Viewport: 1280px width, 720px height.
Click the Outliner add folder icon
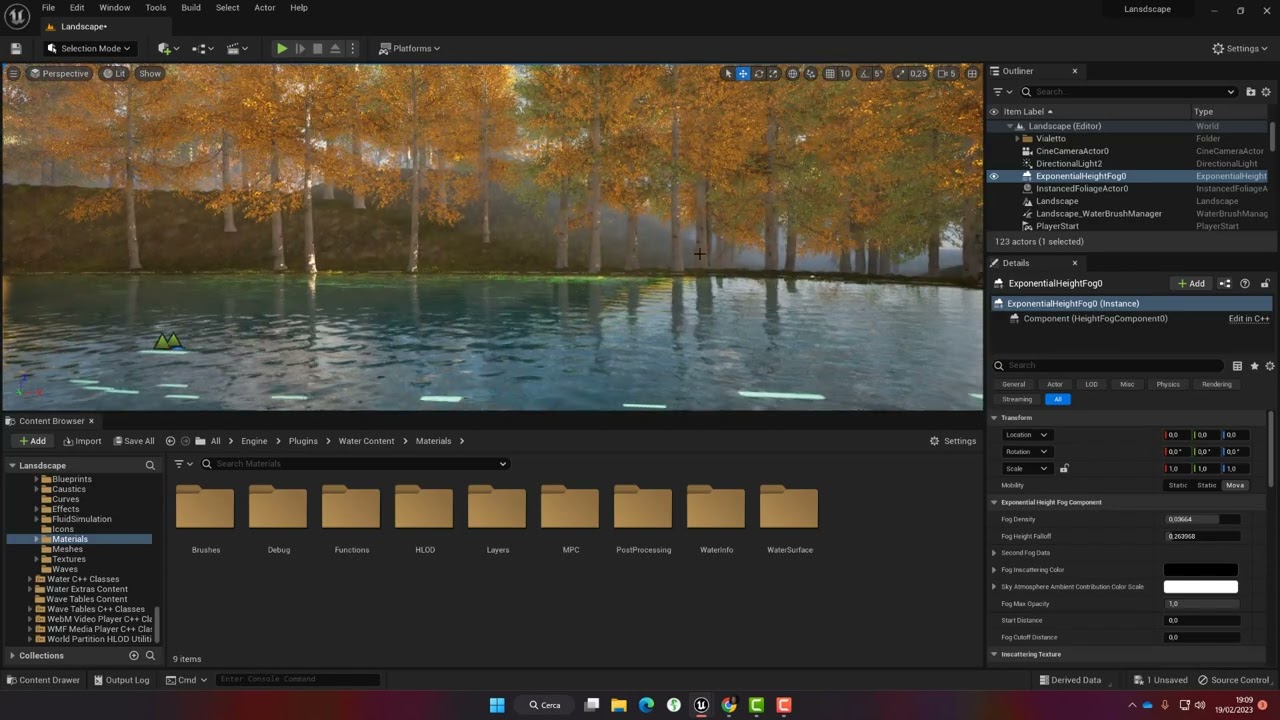point(1251,91)
